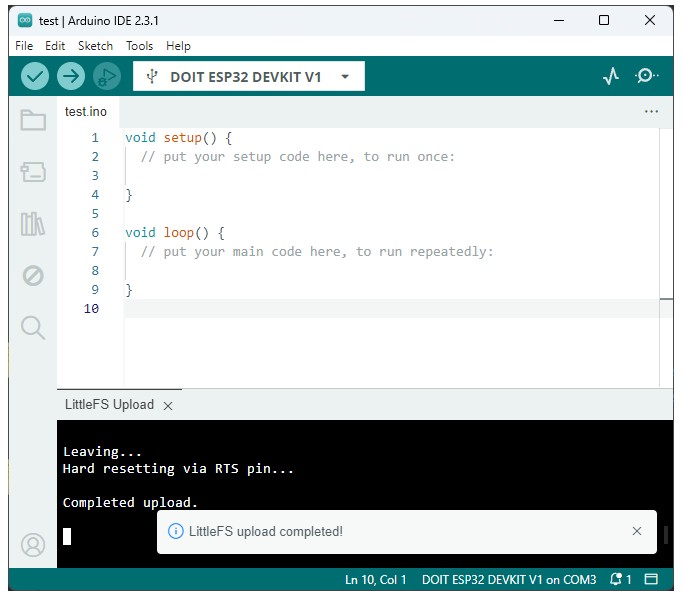Image resolution: width=684 pixels, height=601 pixels.
Task: Open the Debug sidebar panel
Action: click(33, 276)
